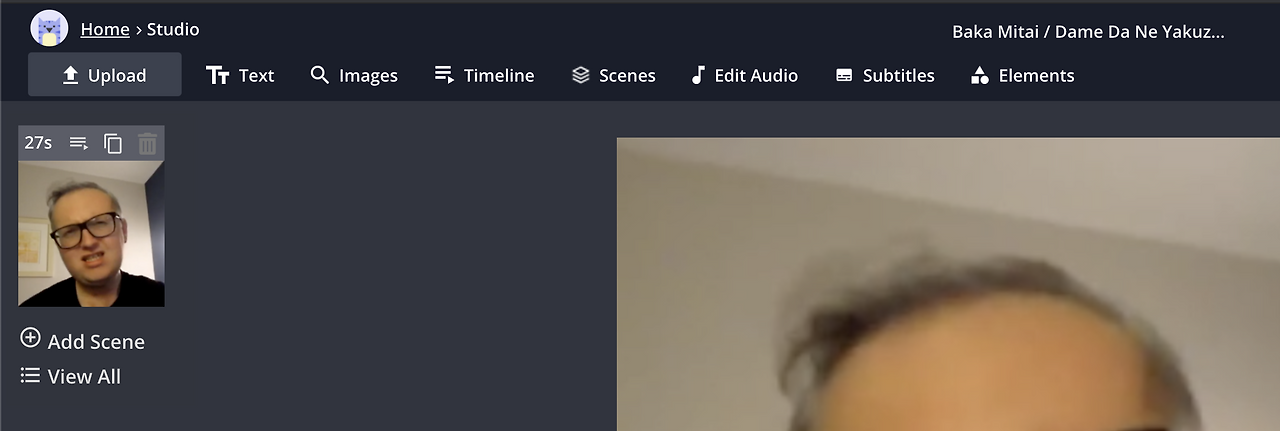Screen dimensions: 1280x431
Task: Open the Scenes tool
Action: pyautogui.click(x=613, y=75)
